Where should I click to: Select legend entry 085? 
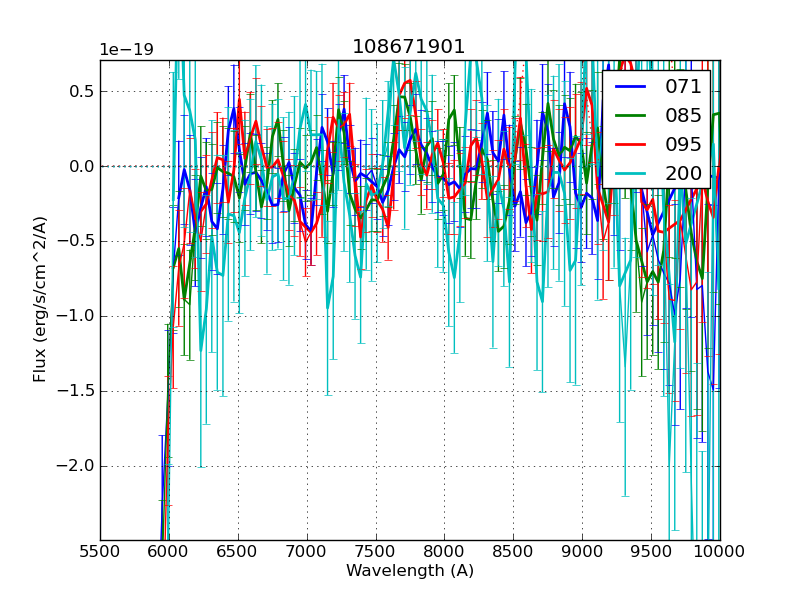(683, 115)
